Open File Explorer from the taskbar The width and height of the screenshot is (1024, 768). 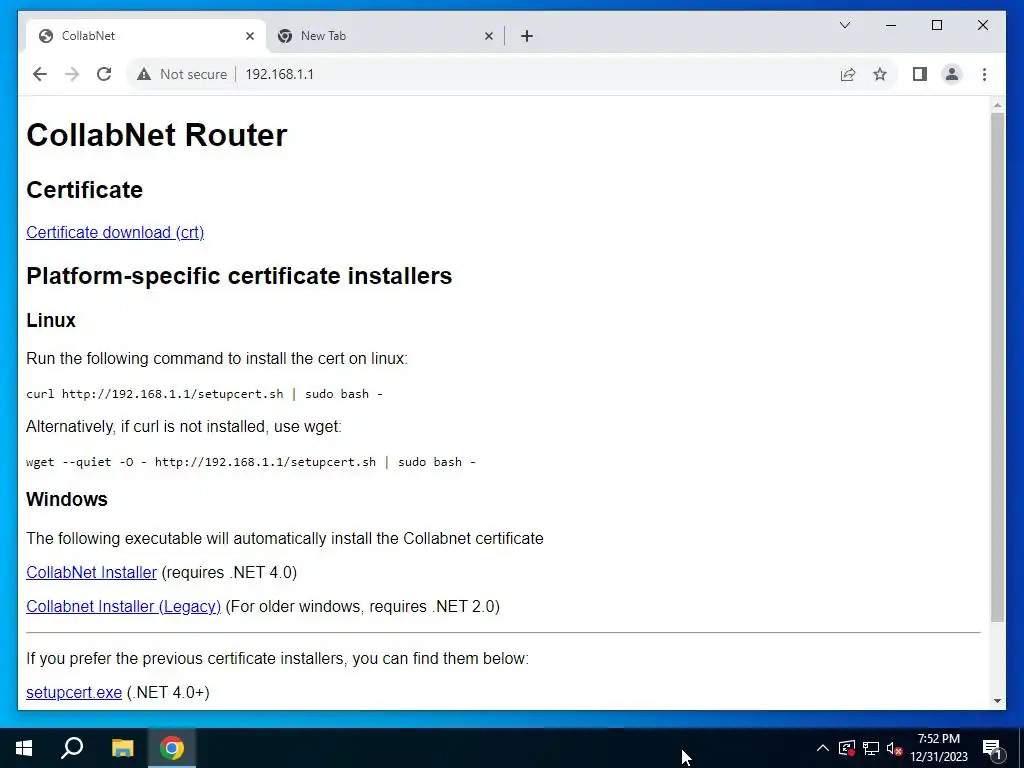coord(122,748)
